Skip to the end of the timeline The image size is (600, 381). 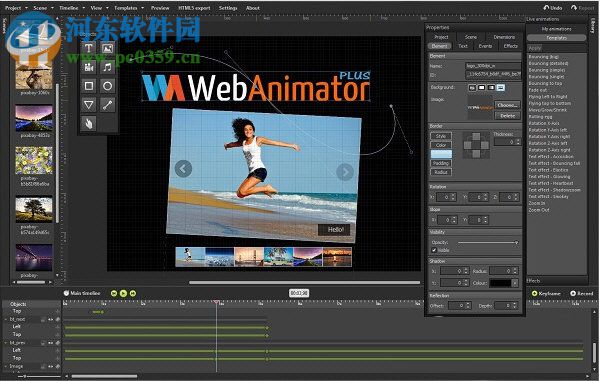pos(133,293)
